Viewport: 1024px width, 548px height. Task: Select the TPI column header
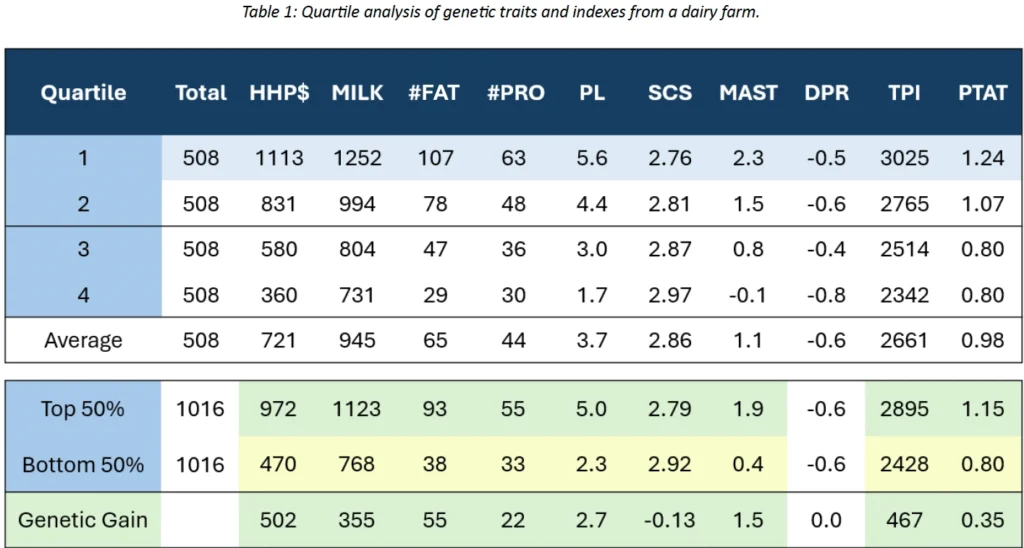(905, 93)
